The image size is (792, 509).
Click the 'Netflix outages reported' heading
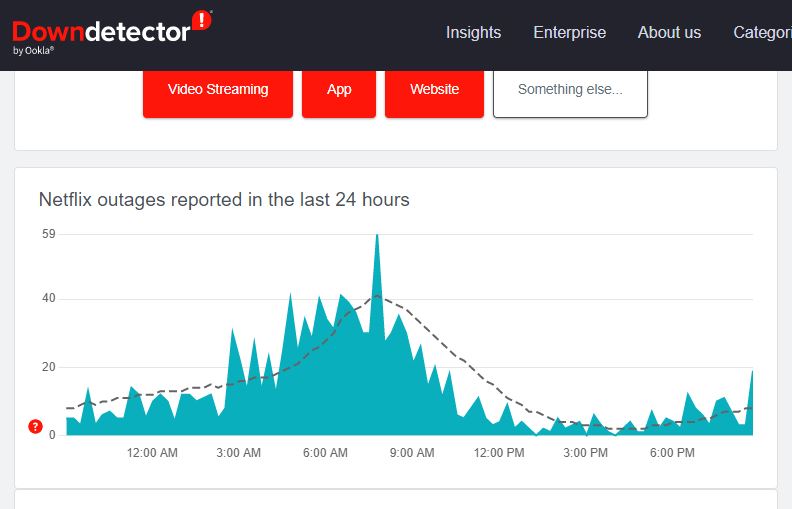[224, 199]
